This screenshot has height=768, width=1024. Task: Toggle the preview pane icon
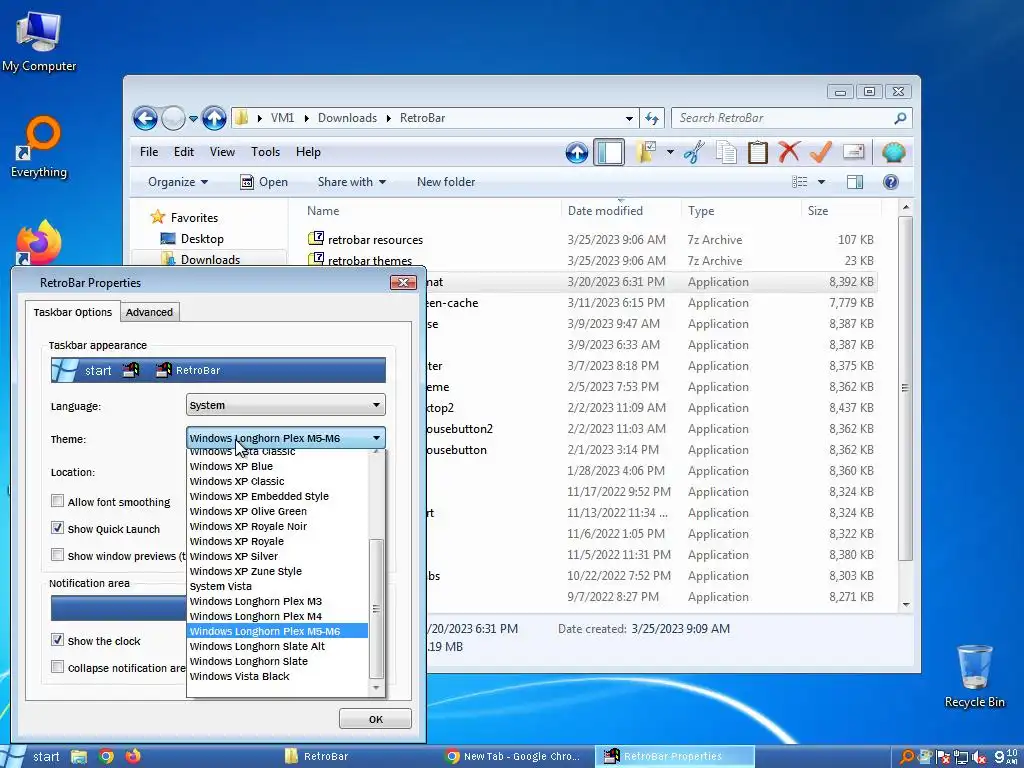(855, 182)
